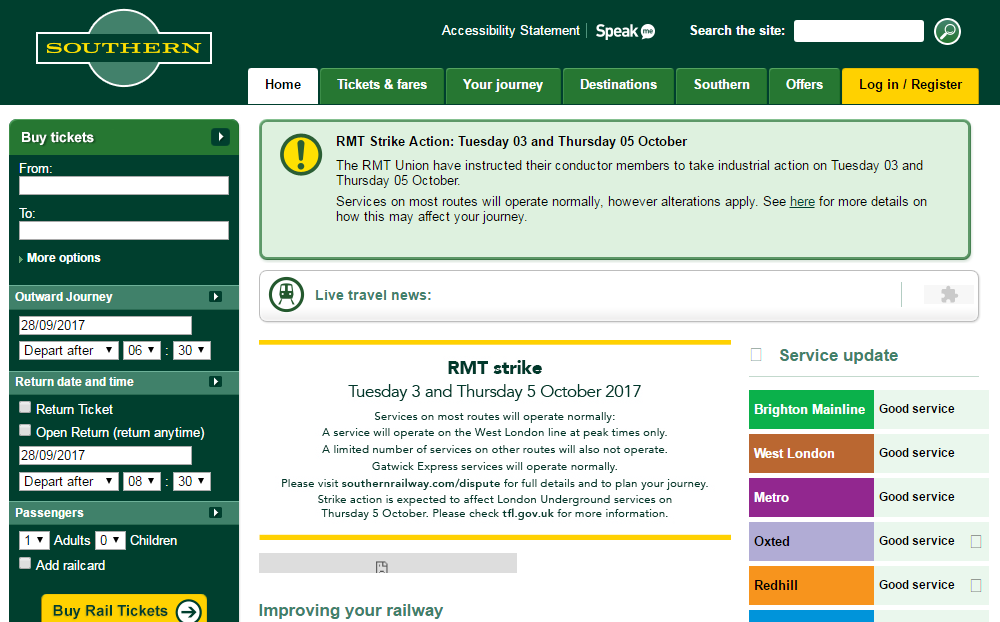Click the return date field
The width and height of the screenshot is (1000, 622).
pyautogui.click(x=105, y=455)
